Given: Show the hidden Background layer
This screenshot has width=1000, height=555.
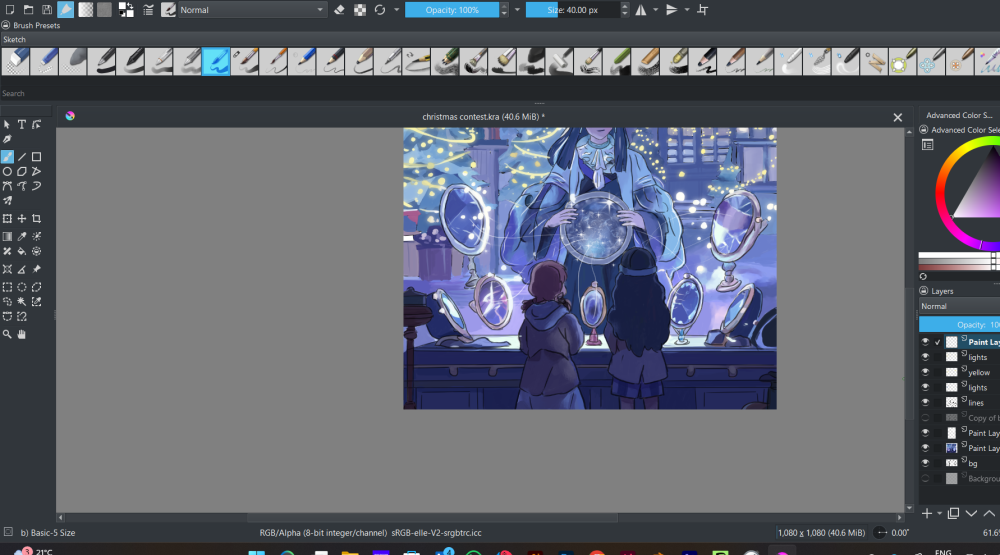Looking at the screenshot, I should pyautogui.click(x=925, y=479).
